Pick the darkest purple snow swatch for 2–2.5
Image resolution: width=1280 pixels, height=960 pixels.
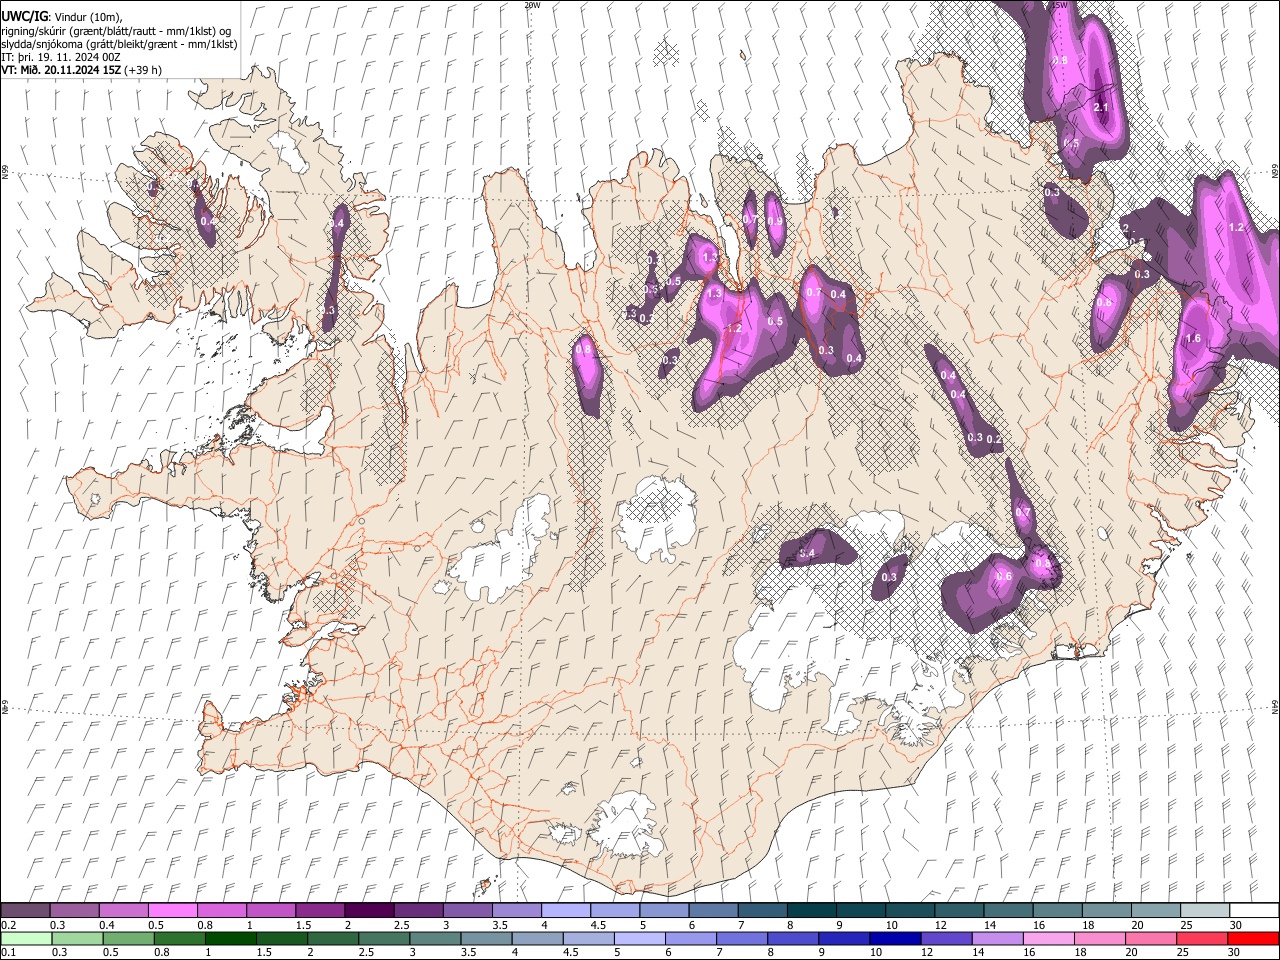[369, 911]
